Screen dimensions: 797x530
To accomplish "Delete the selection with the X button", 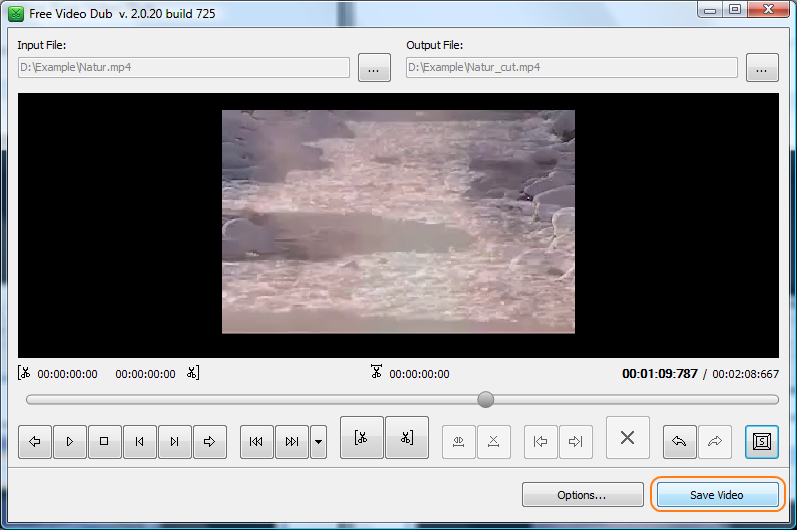I will pos(628,438).
